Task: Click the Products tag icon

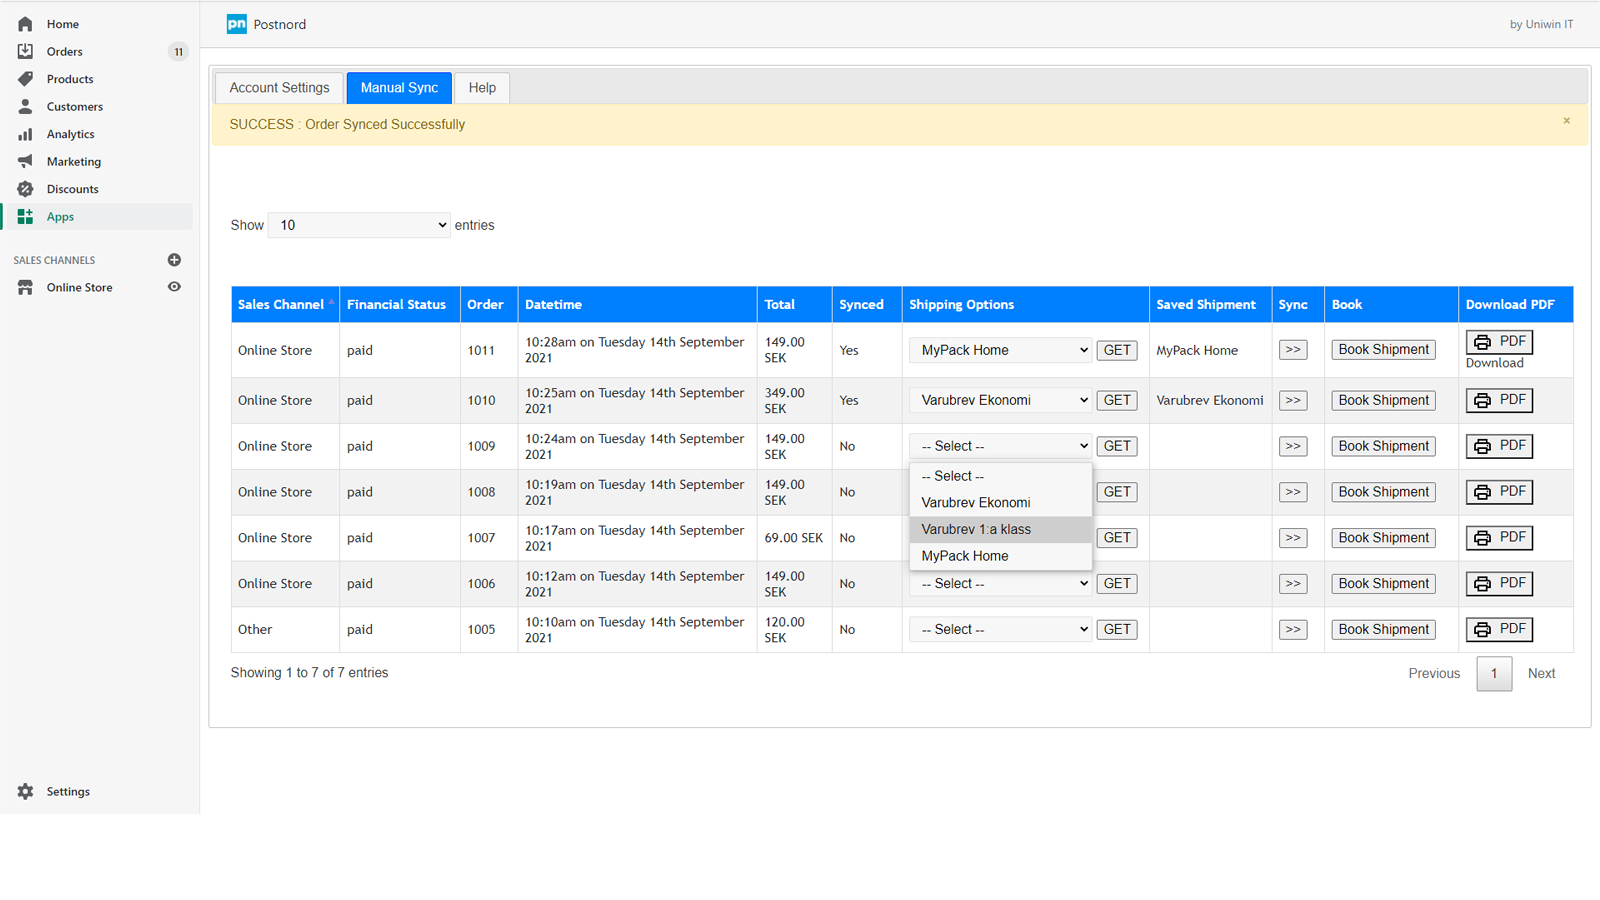Action: coord(25,79)
